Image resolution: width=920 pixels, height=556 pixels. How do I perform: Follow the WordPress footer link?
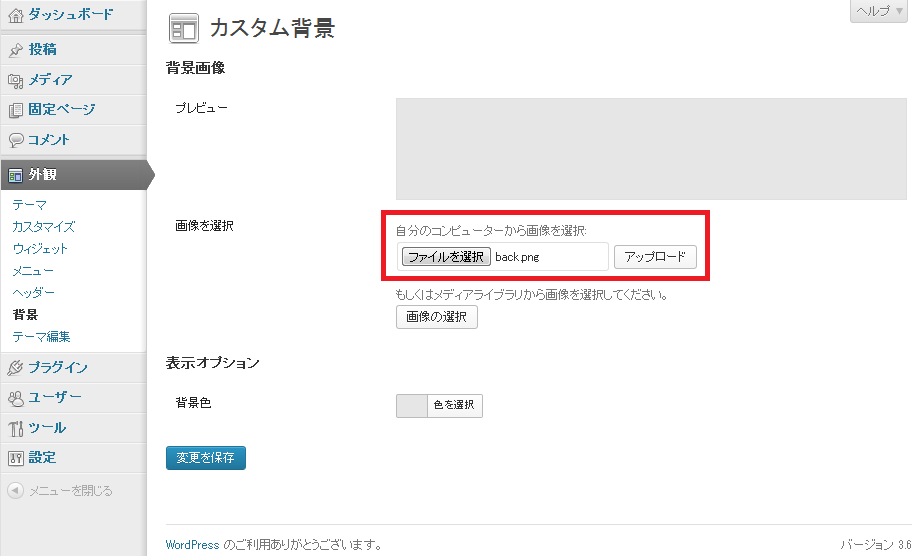(192, 545)
